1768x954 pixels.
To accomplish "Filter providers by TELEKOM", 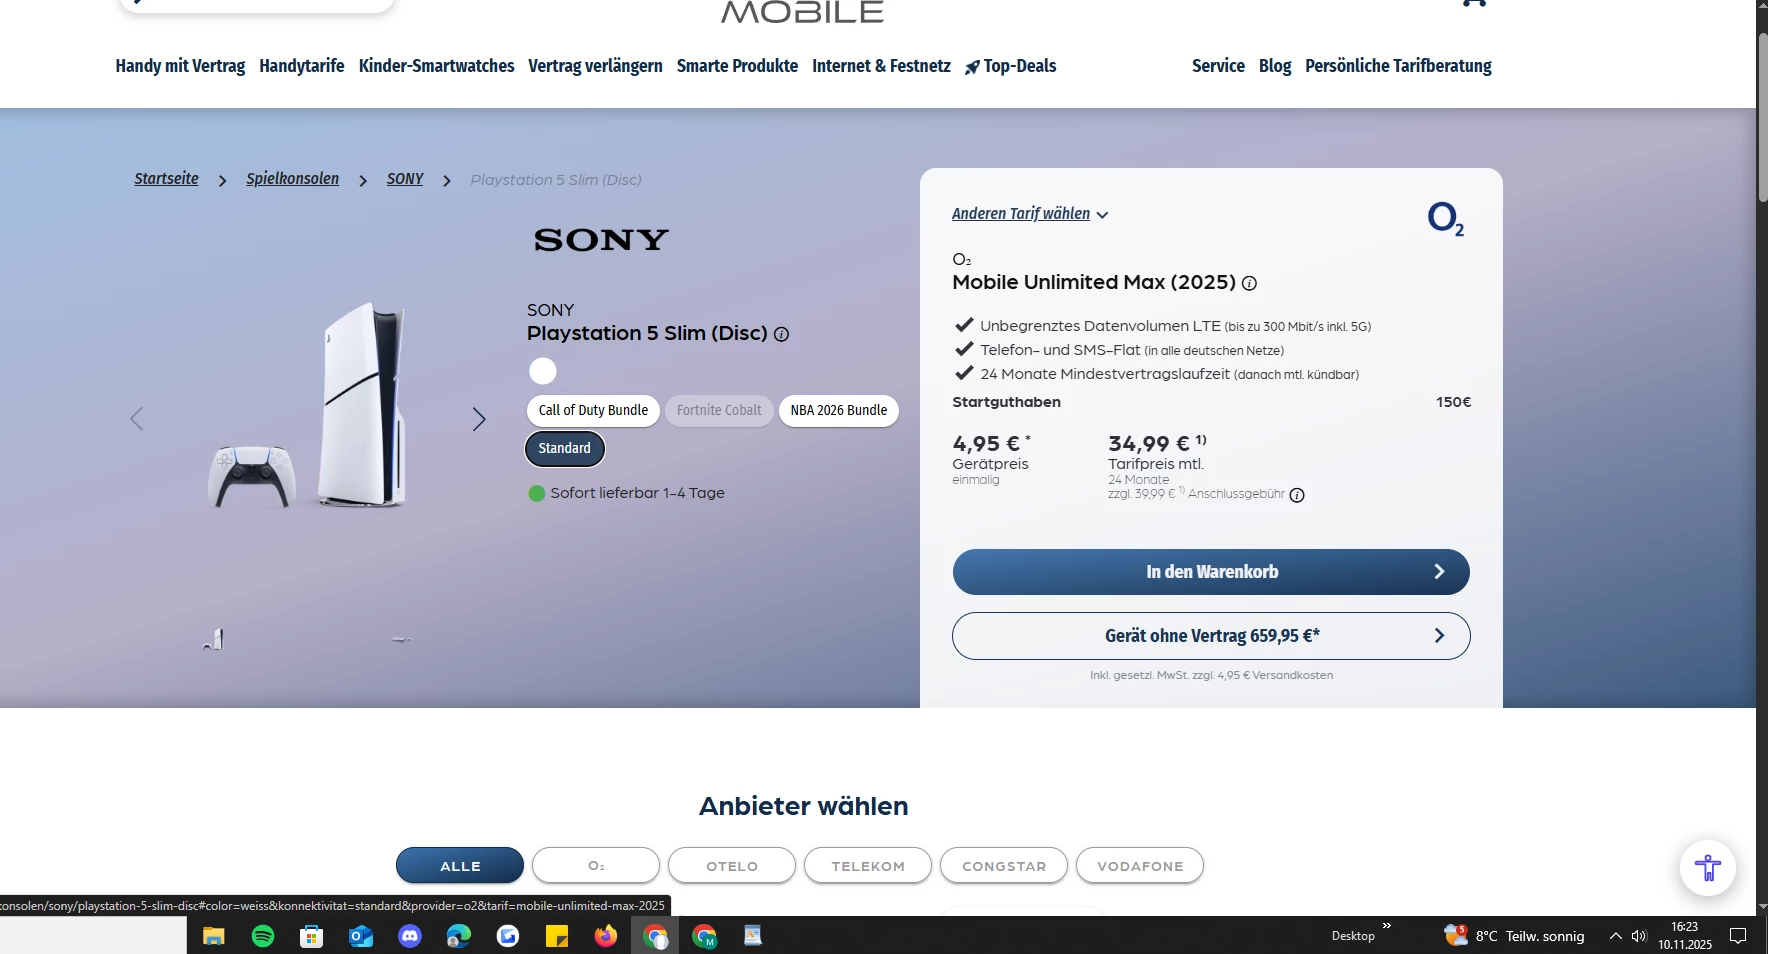I will (868, 866).
